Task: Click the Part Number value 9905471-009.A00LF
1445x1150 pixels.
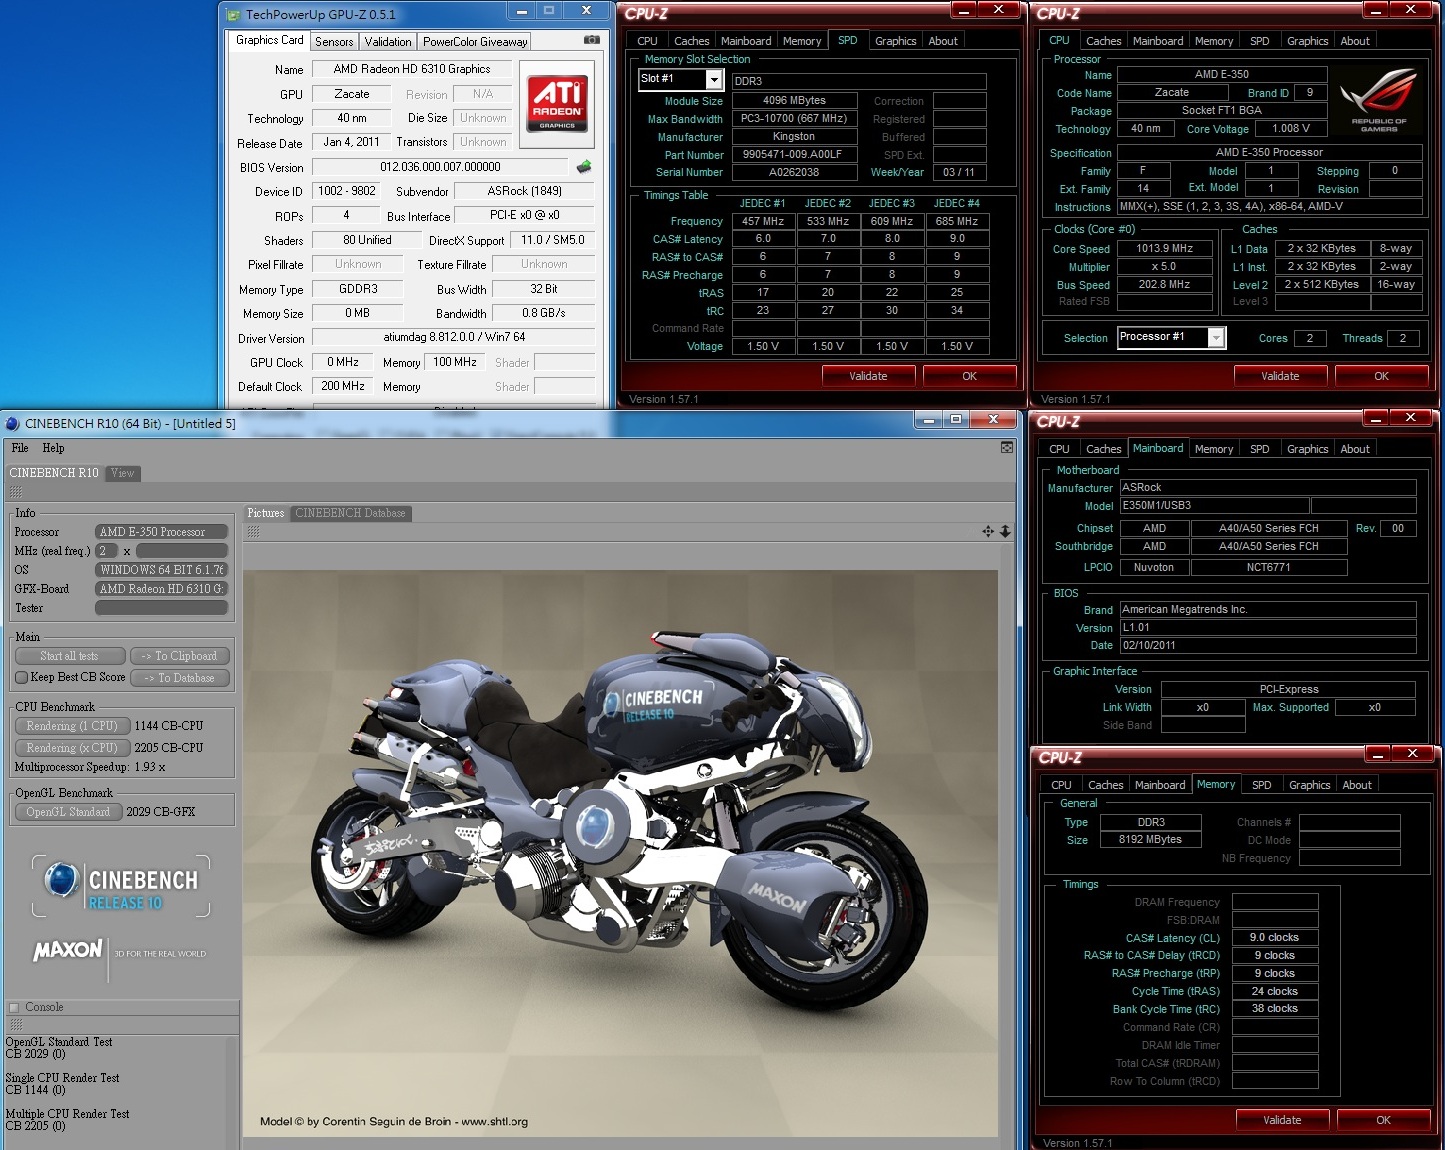Action: 793,155
